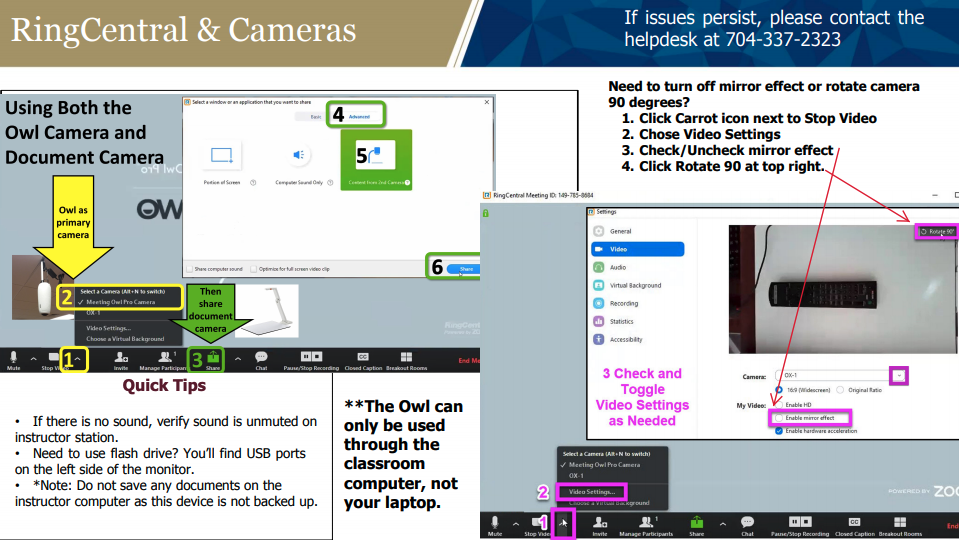The width and height of the screenshot is (959, 540).
Task: Click remote control camera preview in Settings
Action: [x=843, y=289]
